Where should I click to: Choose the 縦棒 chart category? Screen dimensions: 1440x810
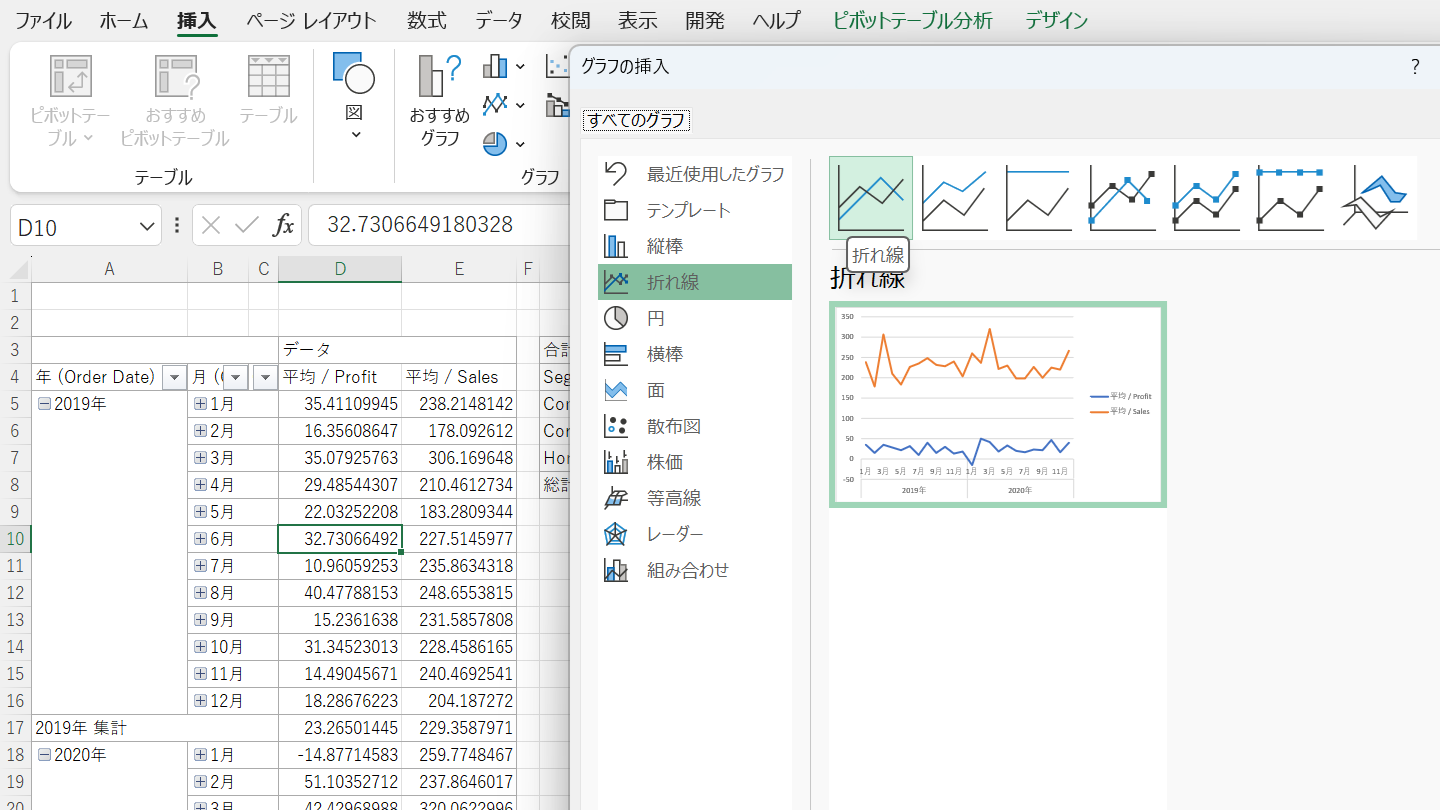(x=695, y=246)
